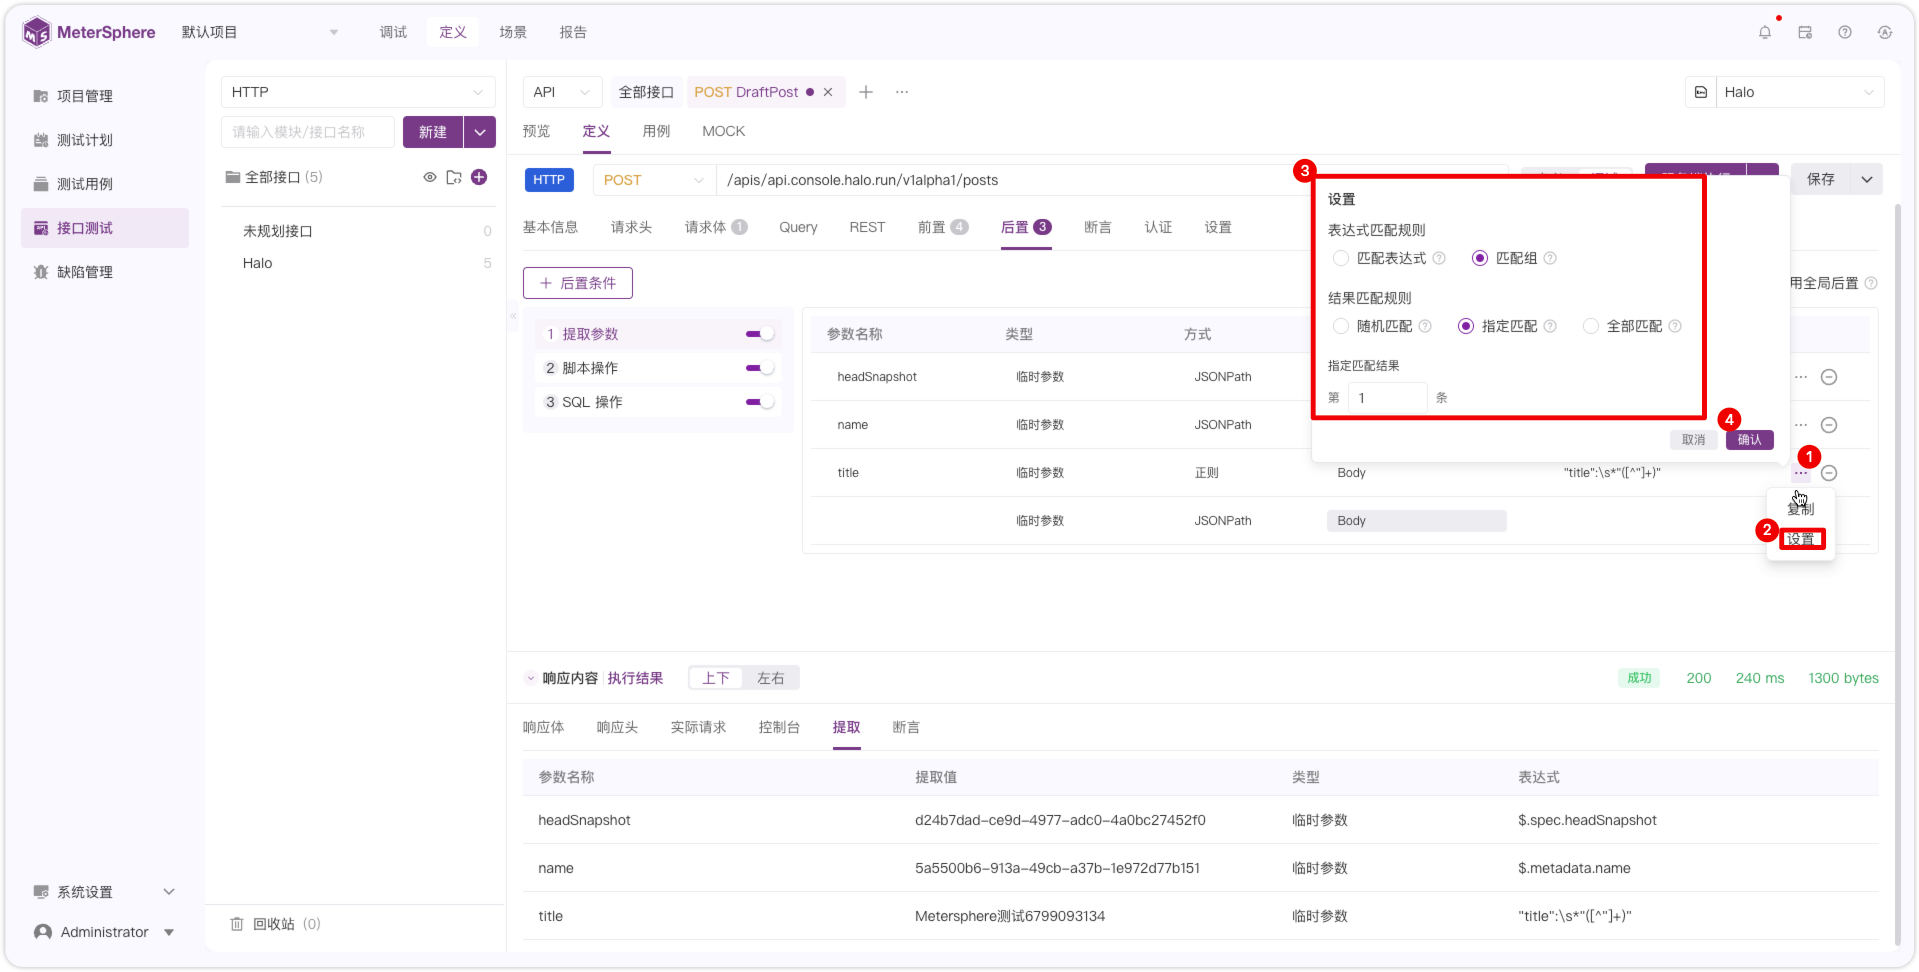Open the 请求体 tab
Screen dimensions: 1919x972
(716, 227)
